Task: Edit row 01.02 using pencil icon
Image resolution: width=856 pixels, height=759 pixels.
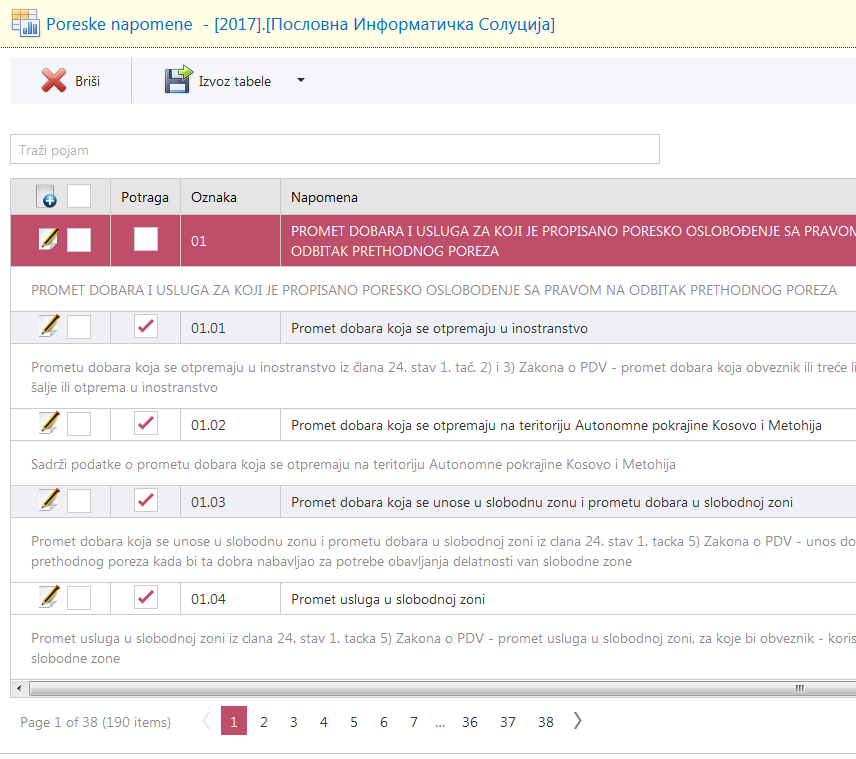Action: [48, 424]
